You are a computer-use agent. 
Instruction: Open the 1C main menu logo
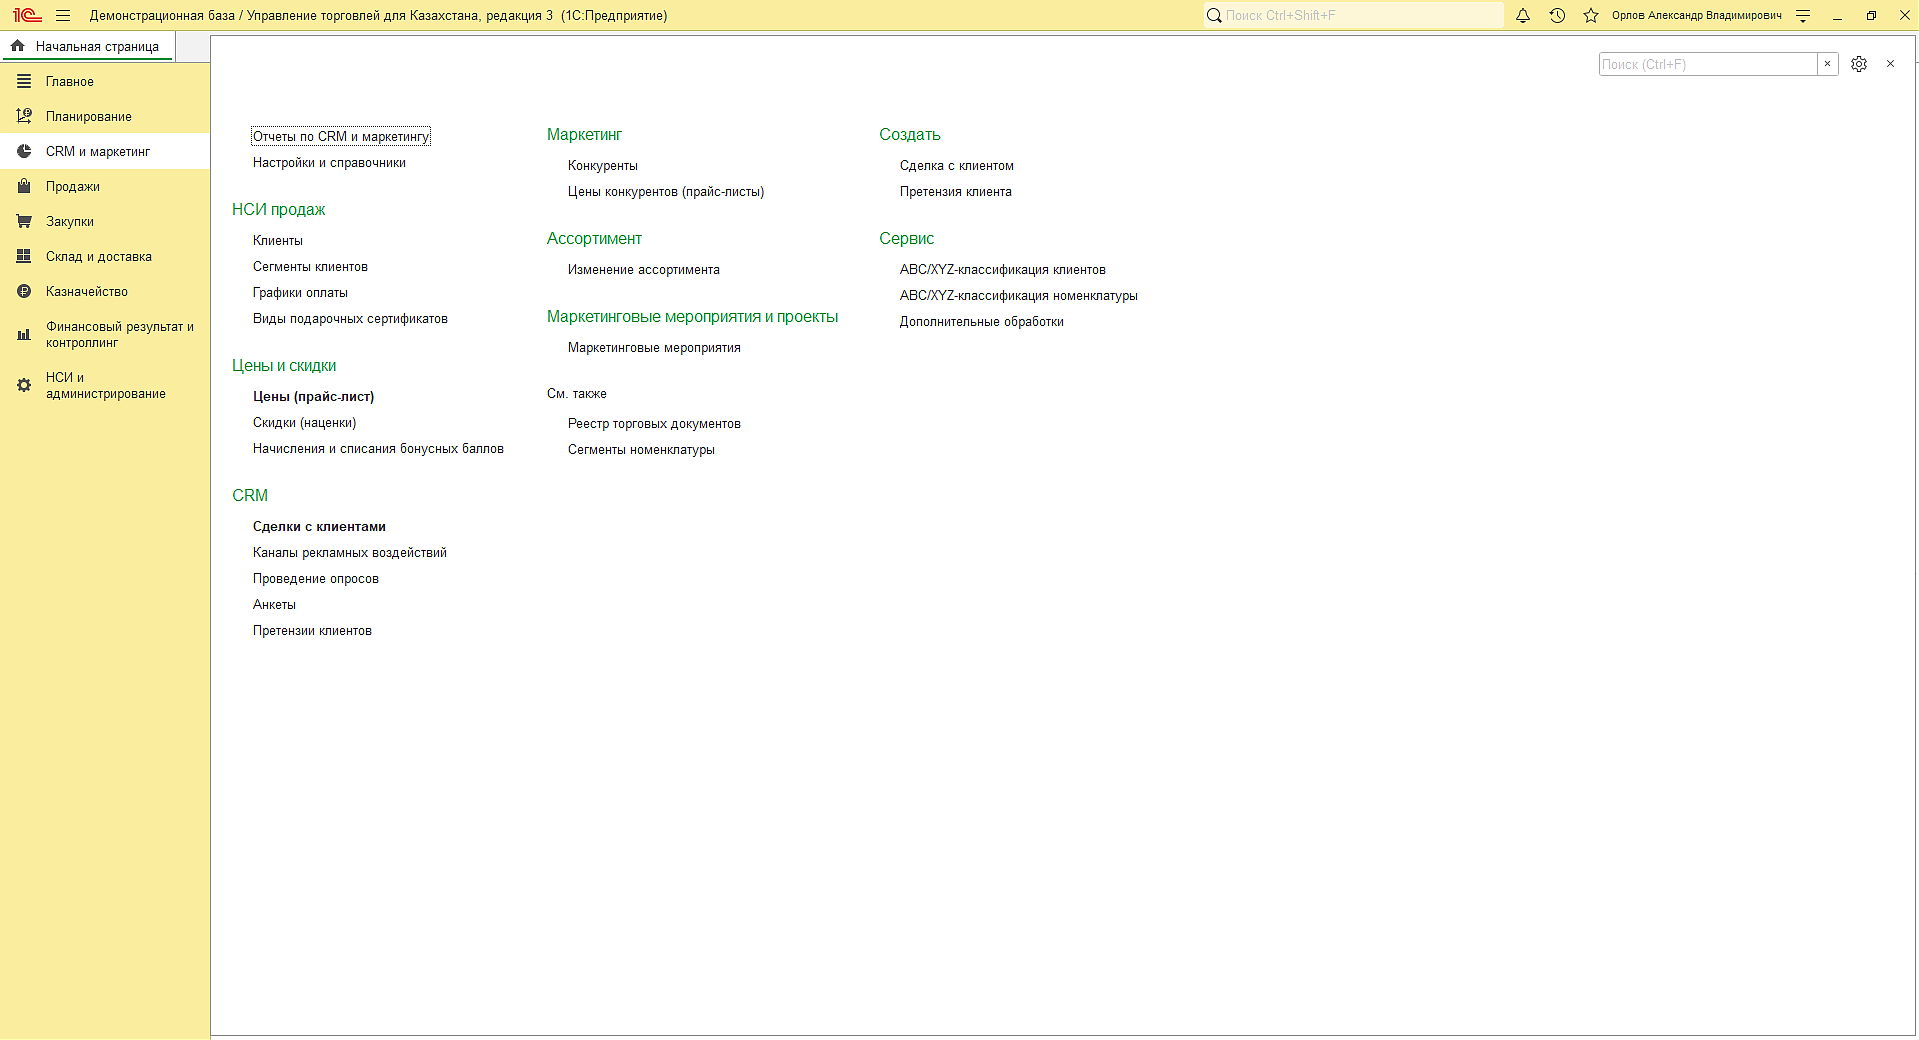(x=27, y=15)
